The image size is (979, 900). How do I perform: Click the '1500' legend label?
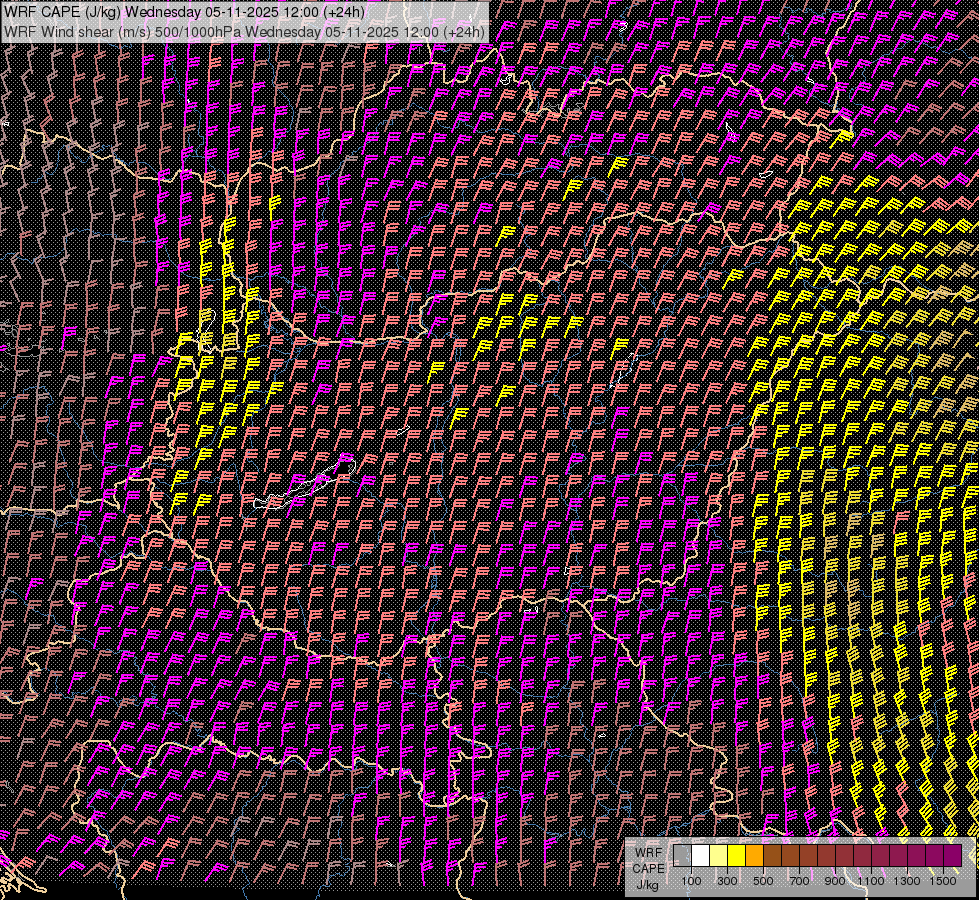(x=943, y=881)
